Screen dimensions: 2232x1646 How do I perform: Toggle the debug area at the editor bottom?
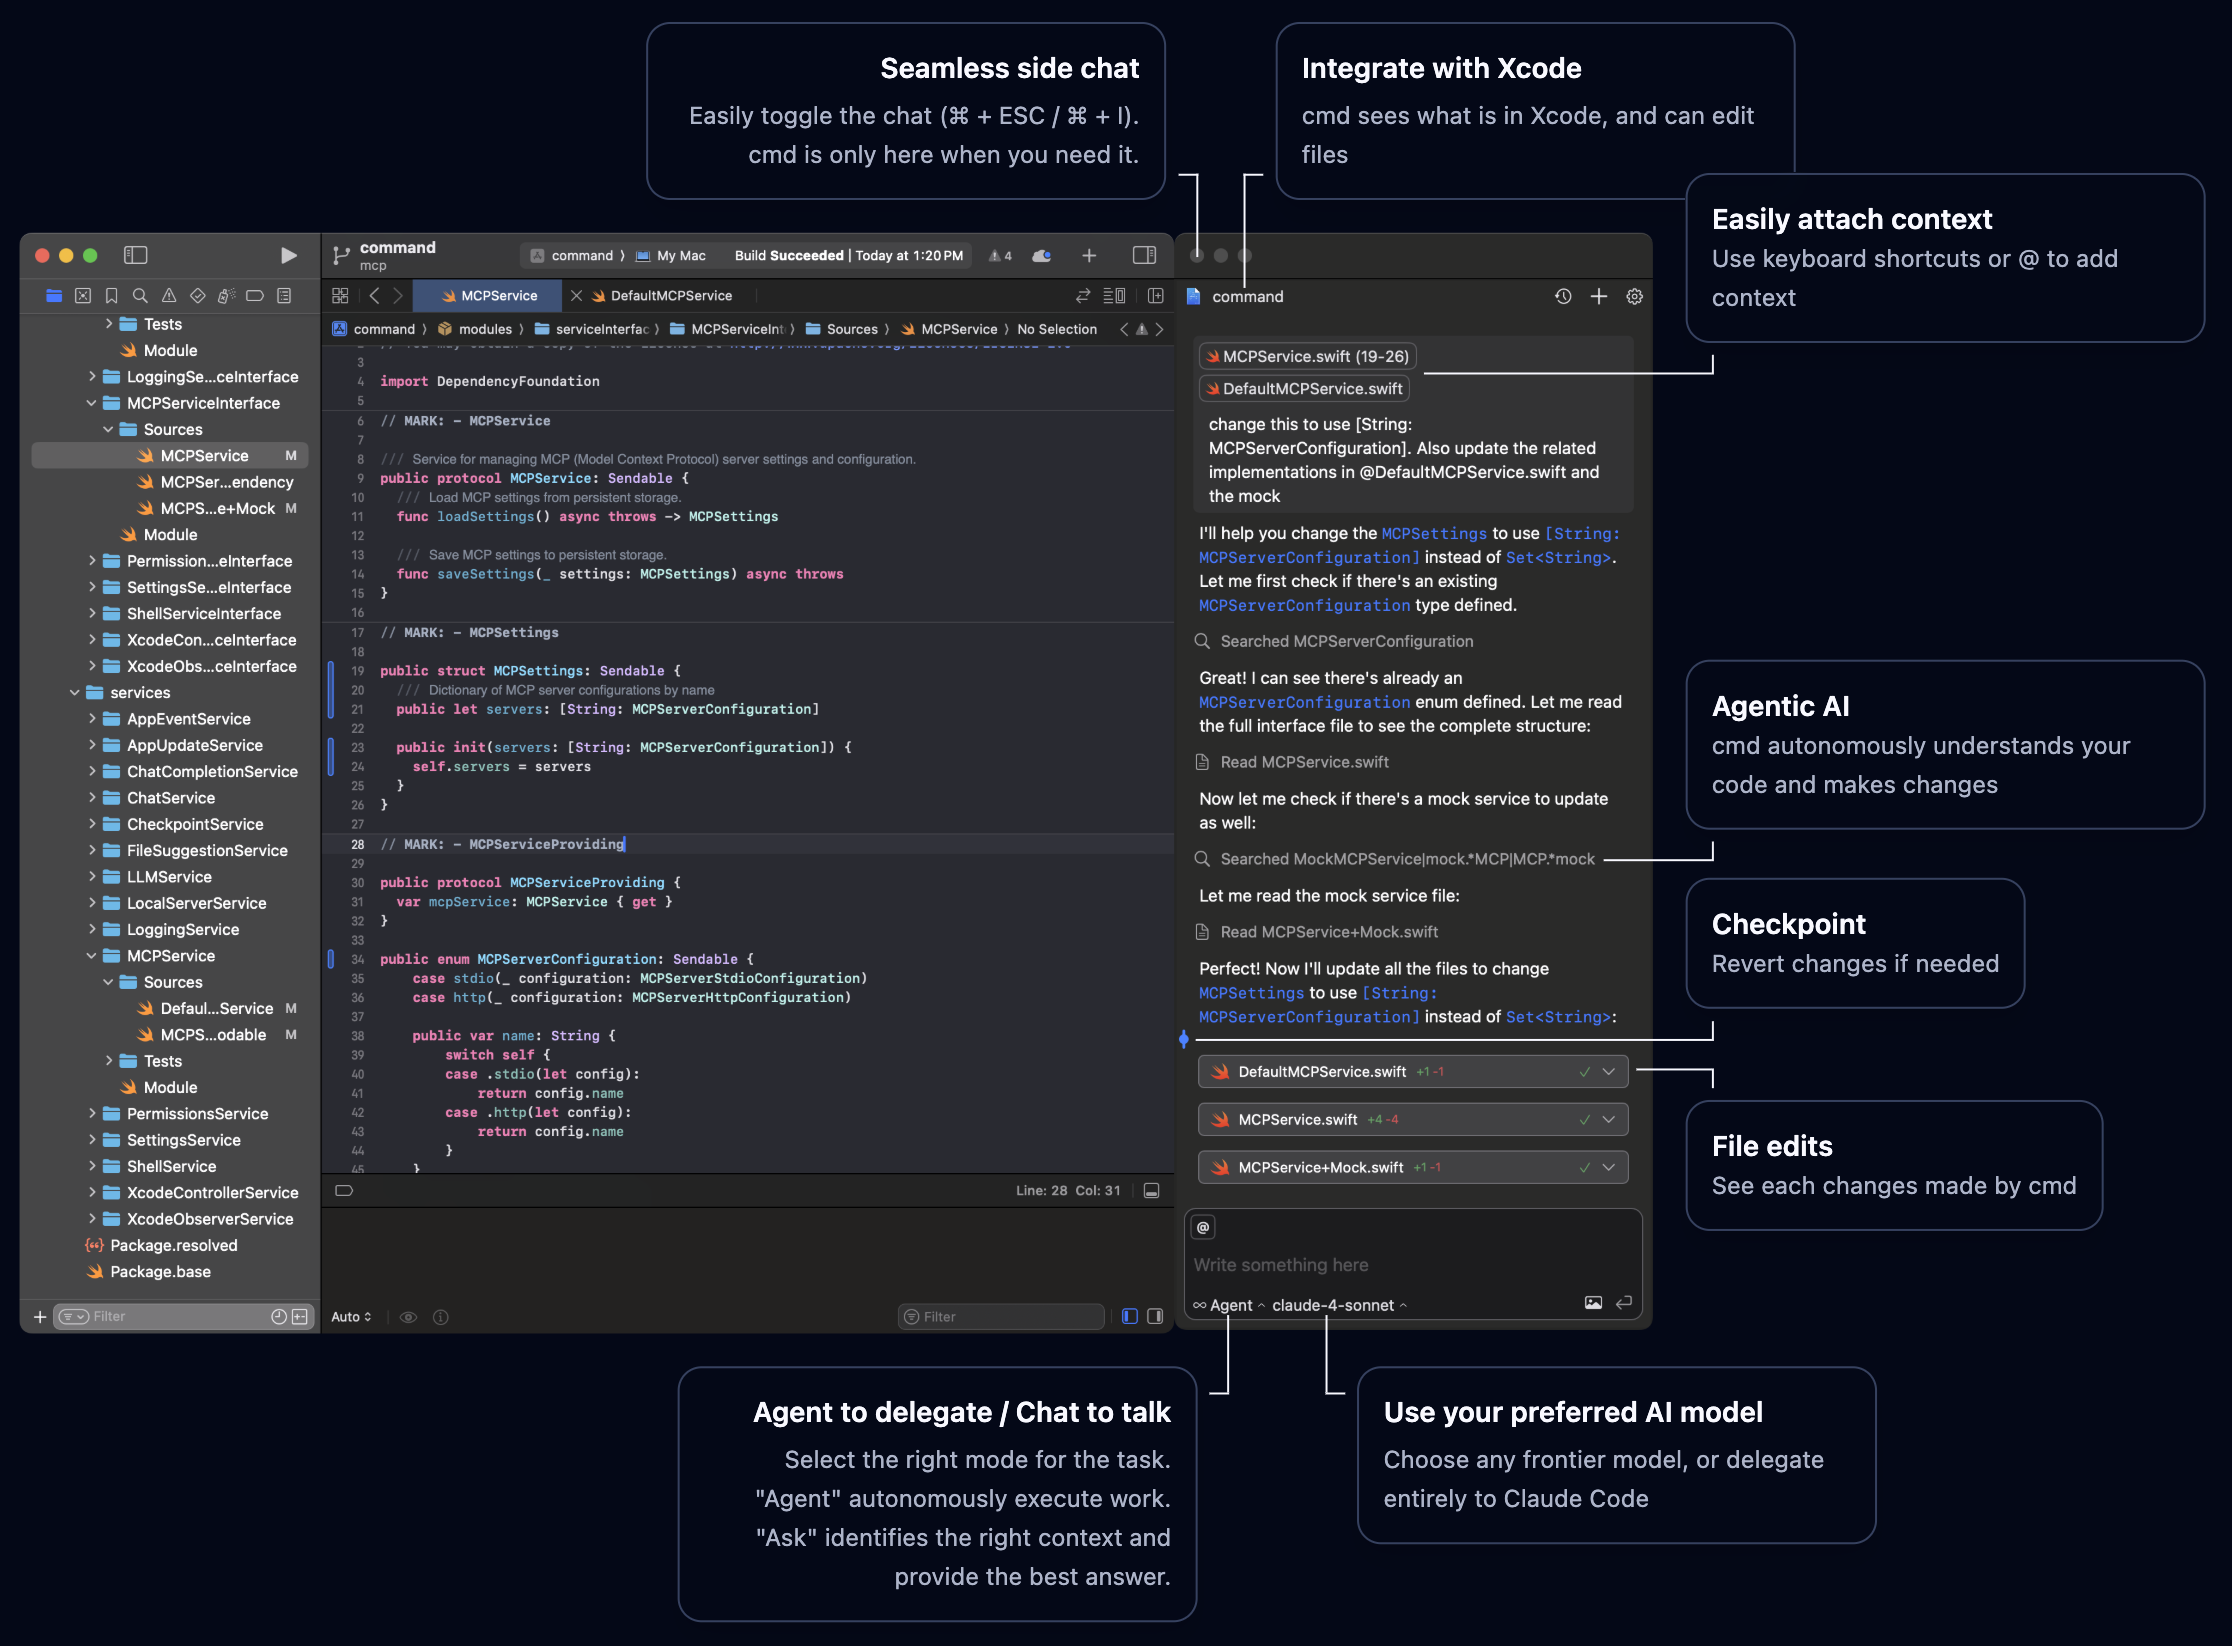point(1151,1190)
